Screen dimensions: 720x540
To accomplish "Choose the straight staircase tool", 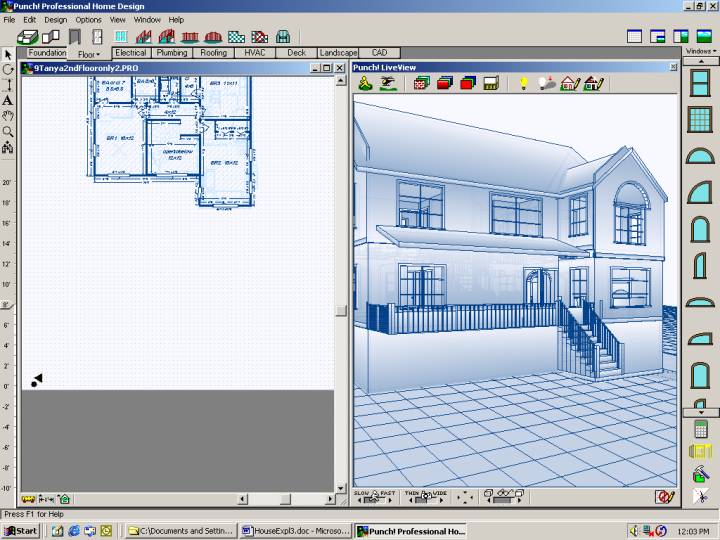I will pyautogui.click(x=143, y=37).
